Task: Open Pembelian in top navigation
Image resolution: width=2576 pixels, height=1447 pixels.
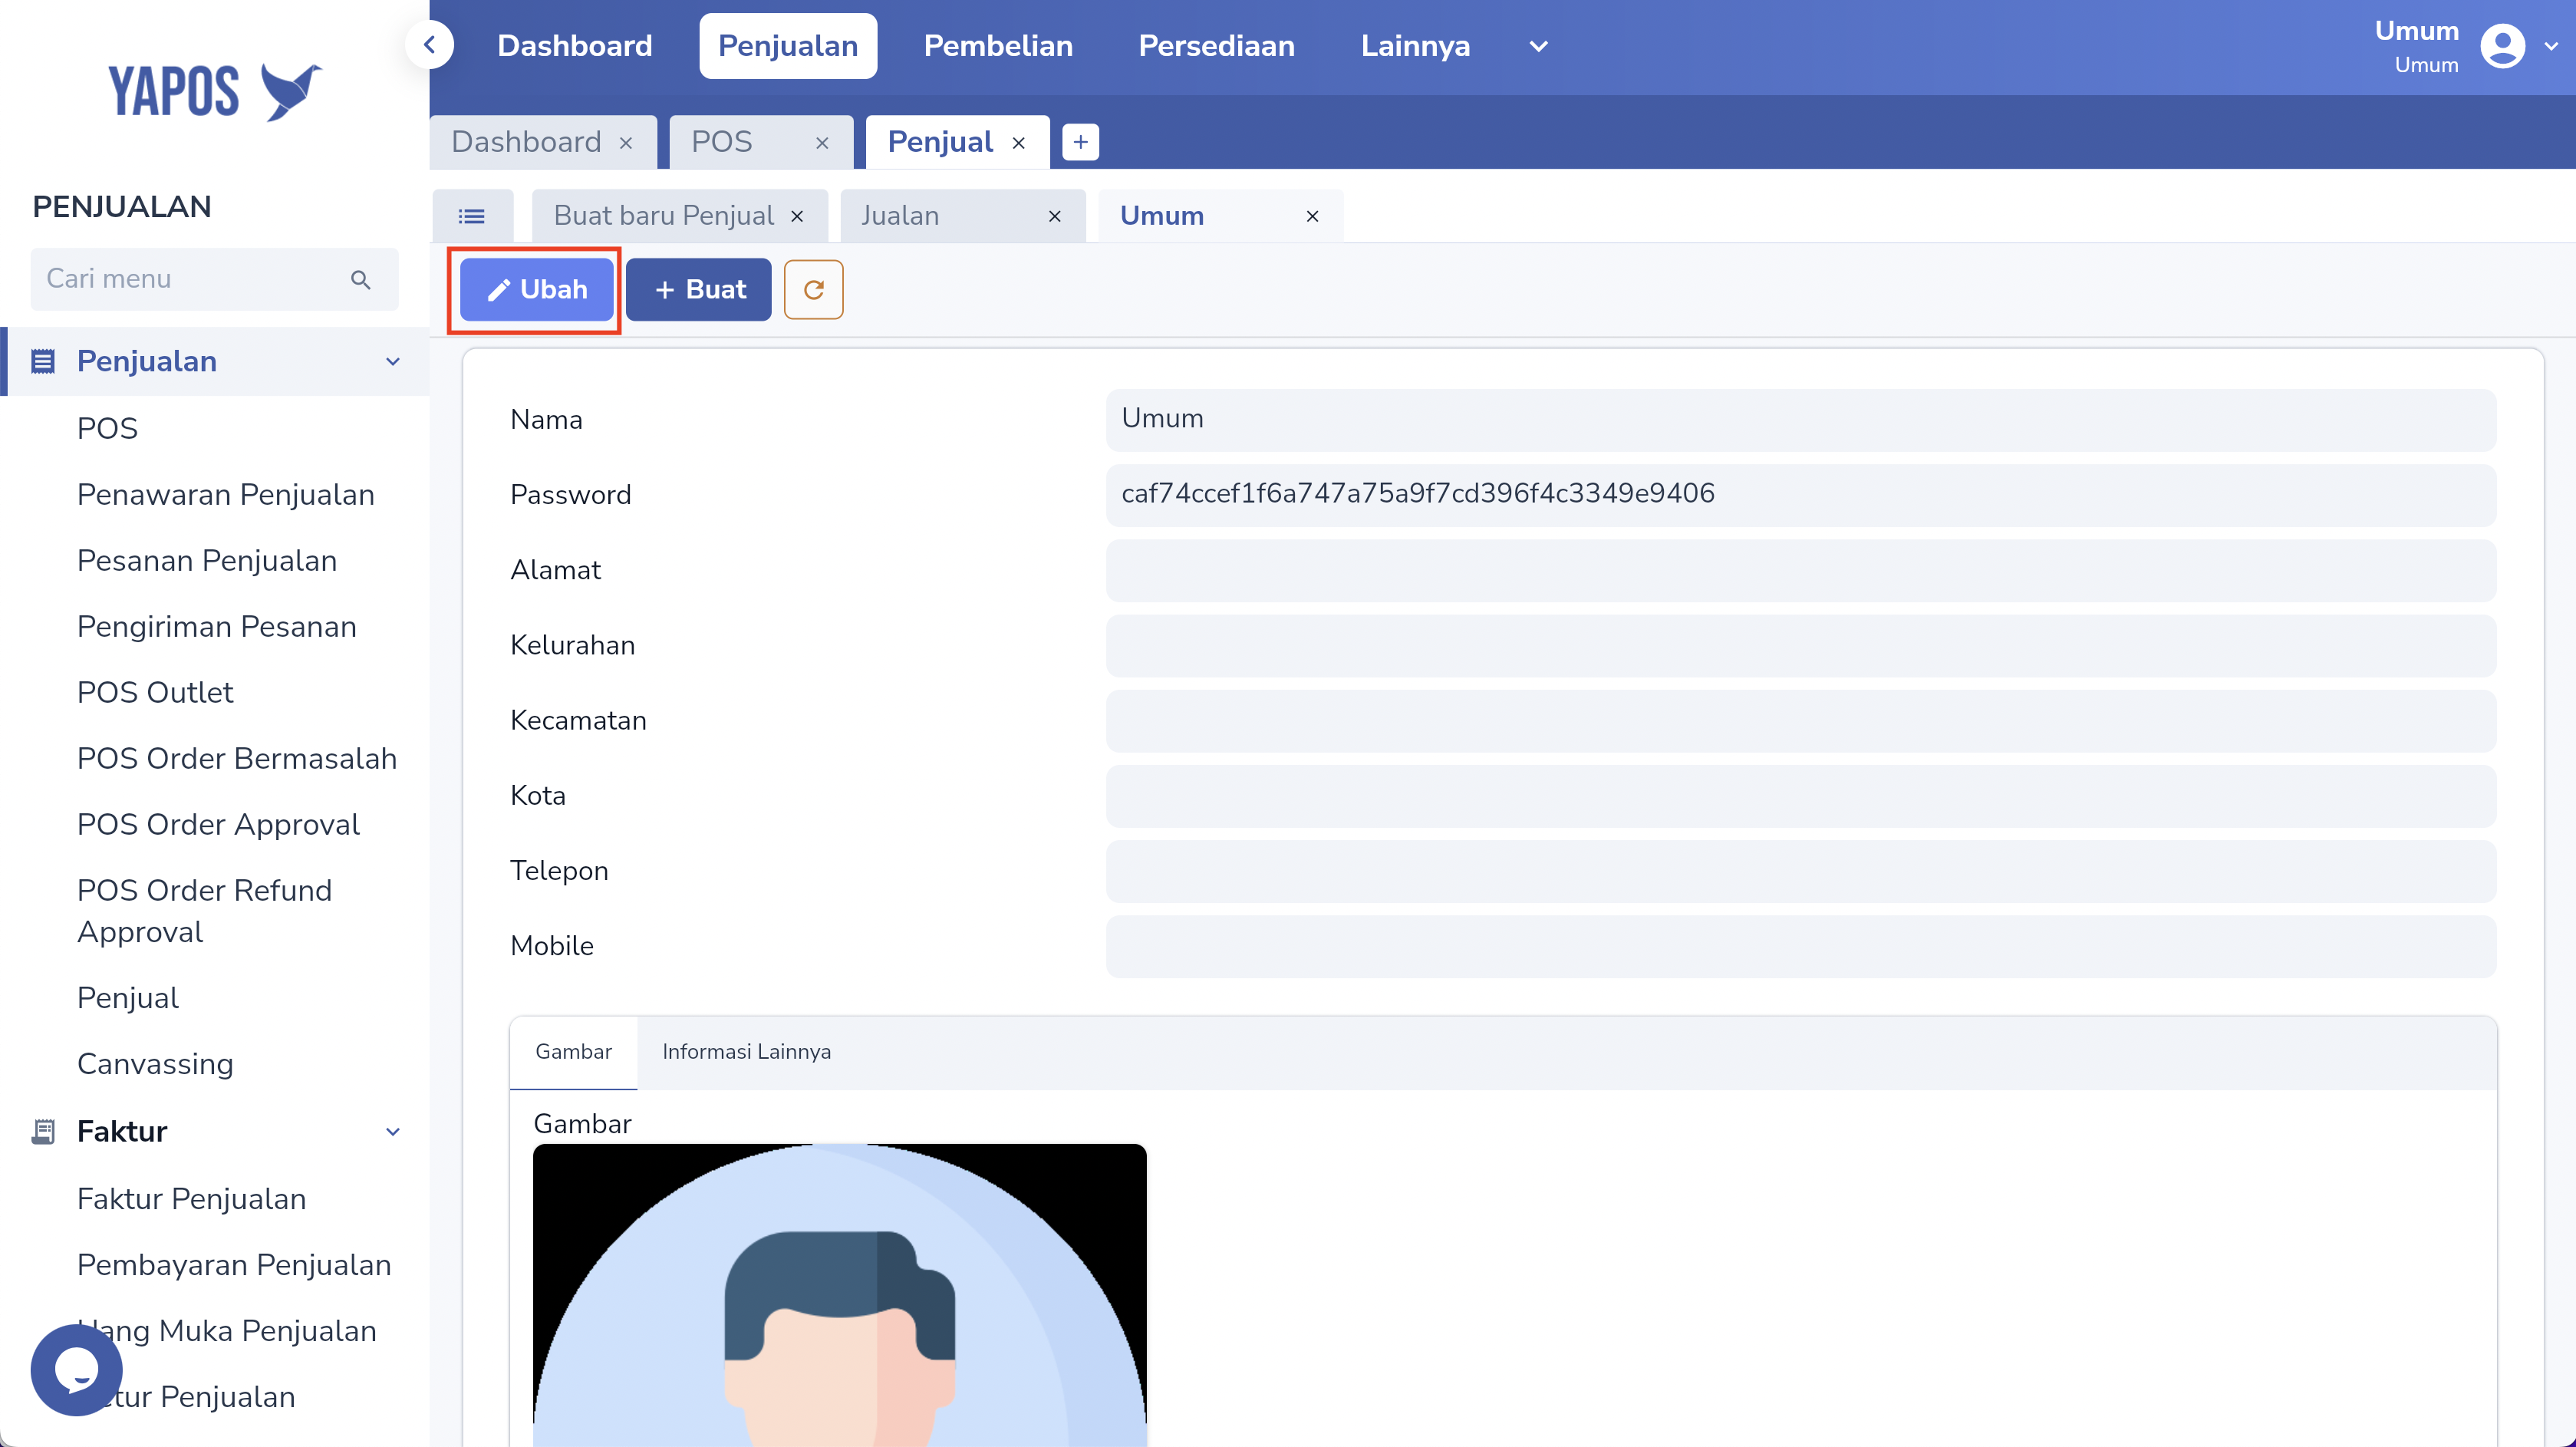Action: (x=998, y=46)
